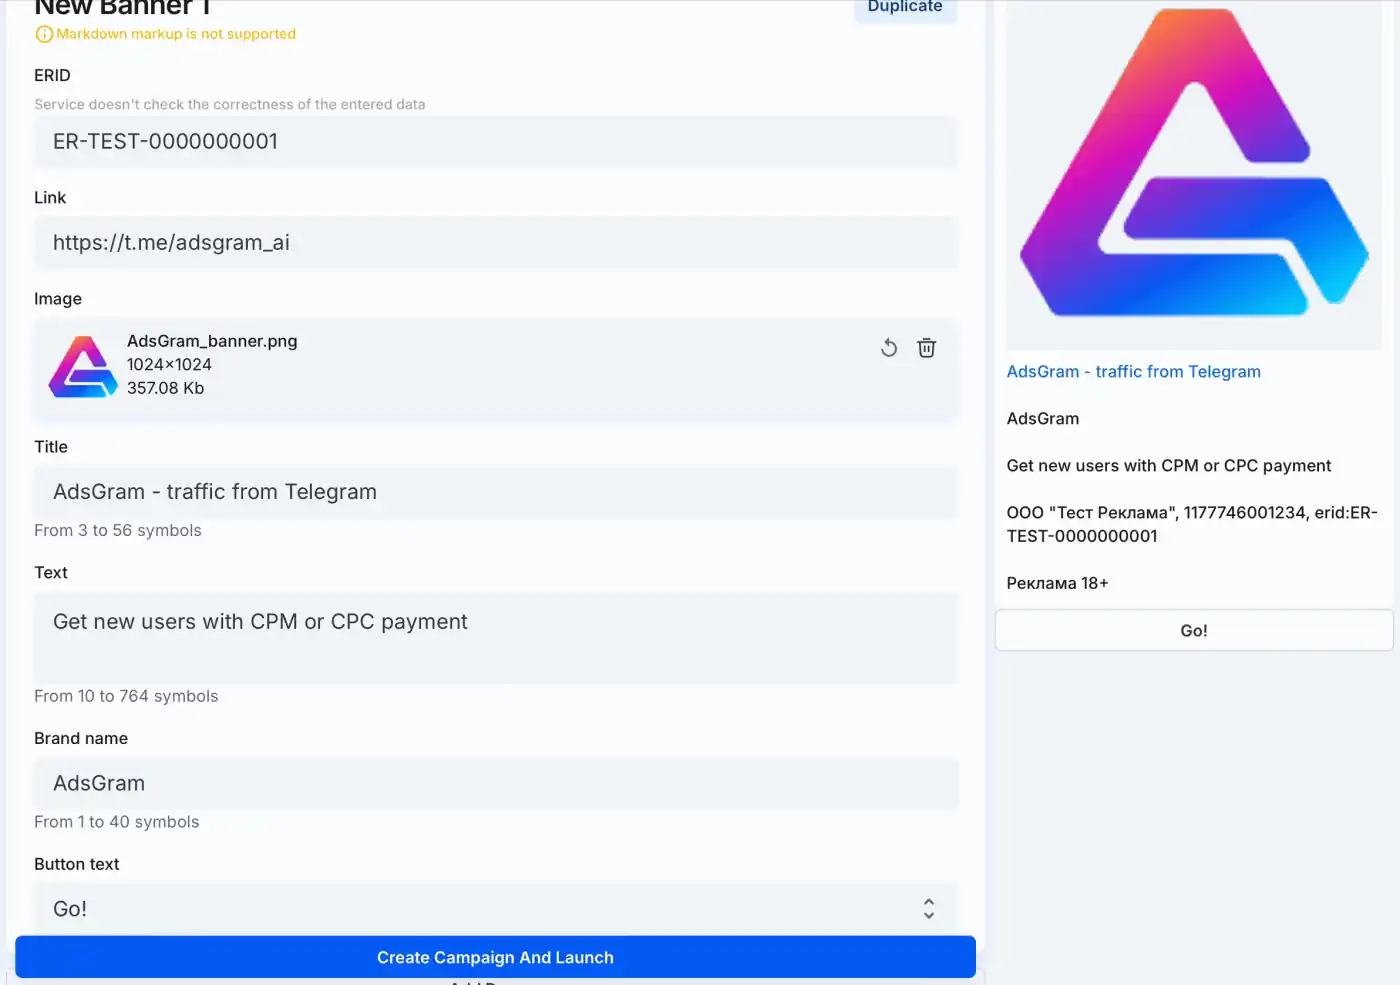Click the Markdown warning info icon
Viewport: 1400px width, 985px height.
[44, 34]
